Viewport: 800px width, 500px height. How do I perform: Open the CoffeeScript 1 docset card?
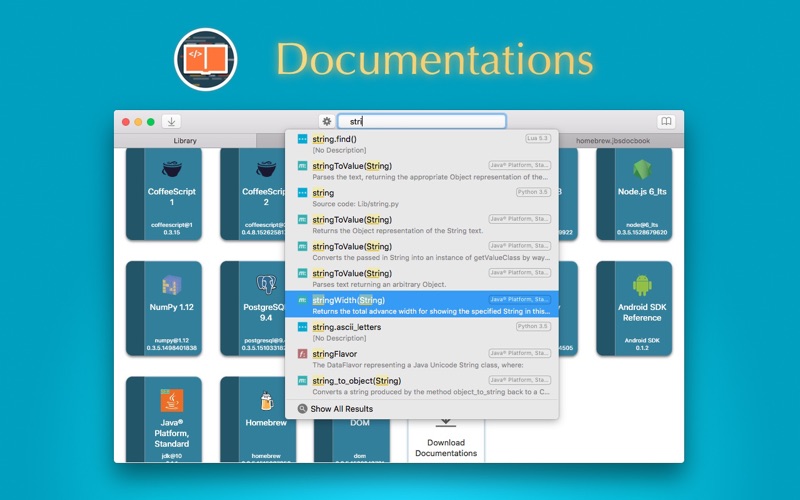pos(164,194)
